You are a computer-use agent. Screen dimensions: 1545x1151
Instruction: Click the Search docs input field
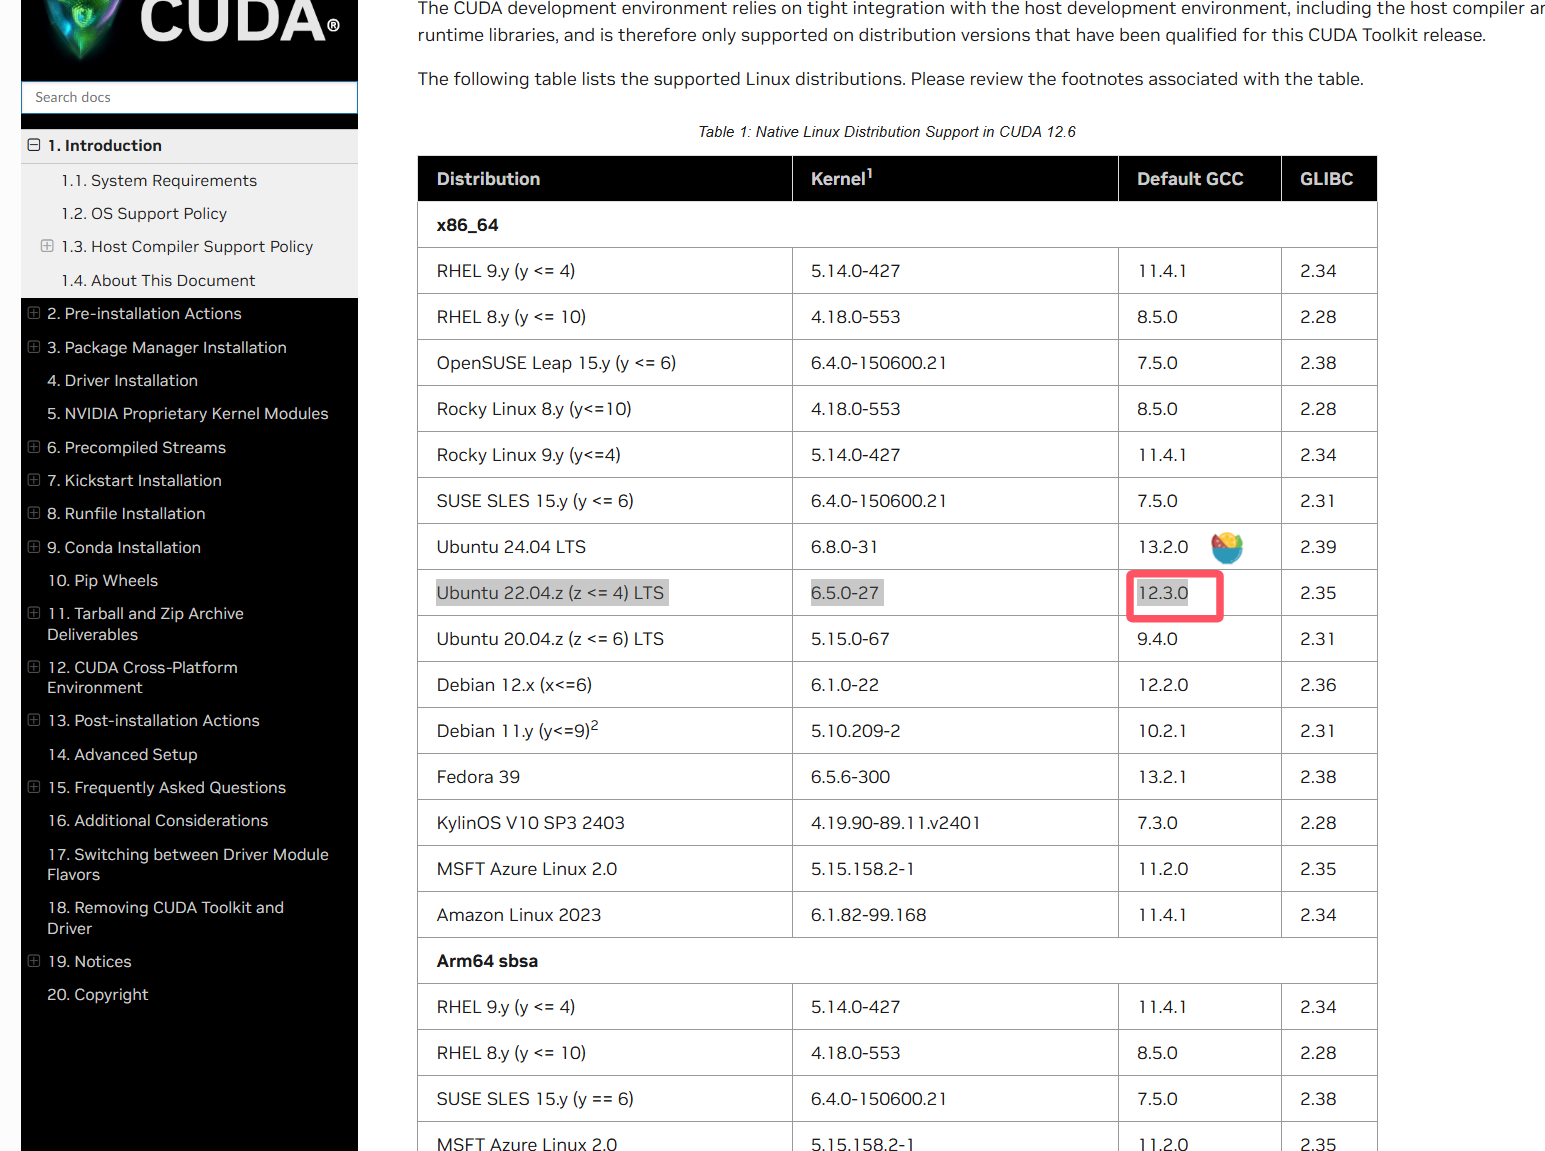(x=189, y=97)
